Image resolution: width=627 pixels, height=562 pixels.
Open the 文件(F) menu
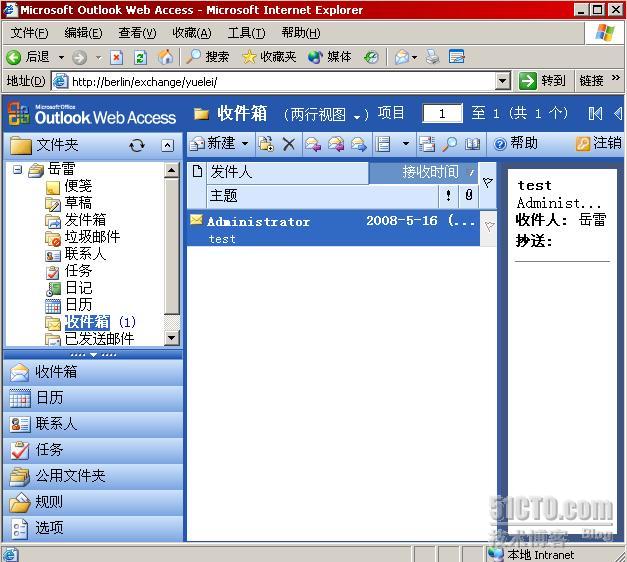click(29, 33)
